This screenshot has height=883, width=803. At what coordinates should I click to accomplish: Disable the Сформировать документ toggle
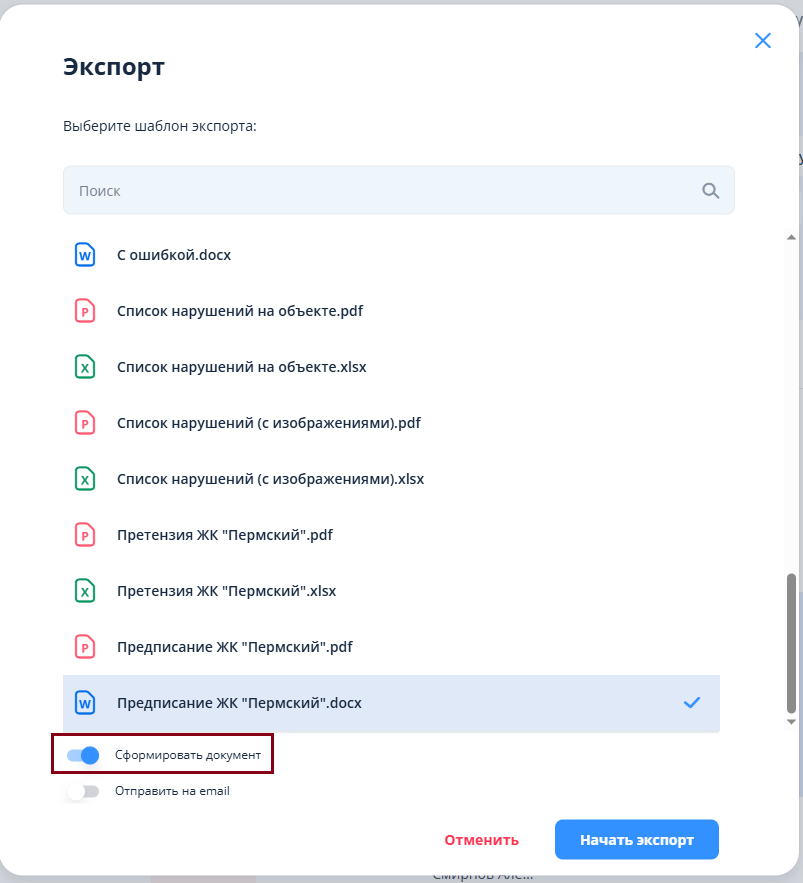[83, 755]
